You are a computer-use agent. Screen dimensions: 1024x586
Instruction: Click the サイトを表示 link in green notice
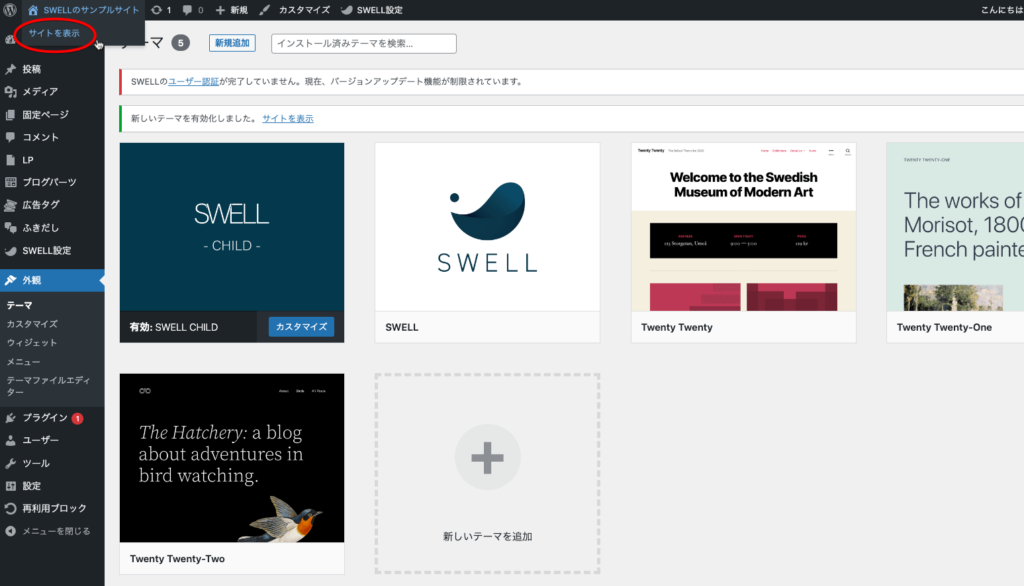287,118
